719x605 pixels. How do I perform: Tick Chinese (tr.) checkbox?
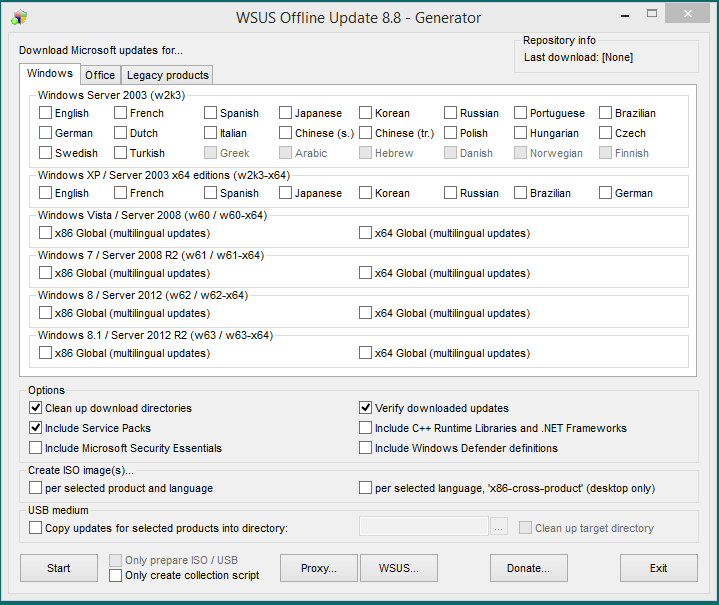click(365, 133)
